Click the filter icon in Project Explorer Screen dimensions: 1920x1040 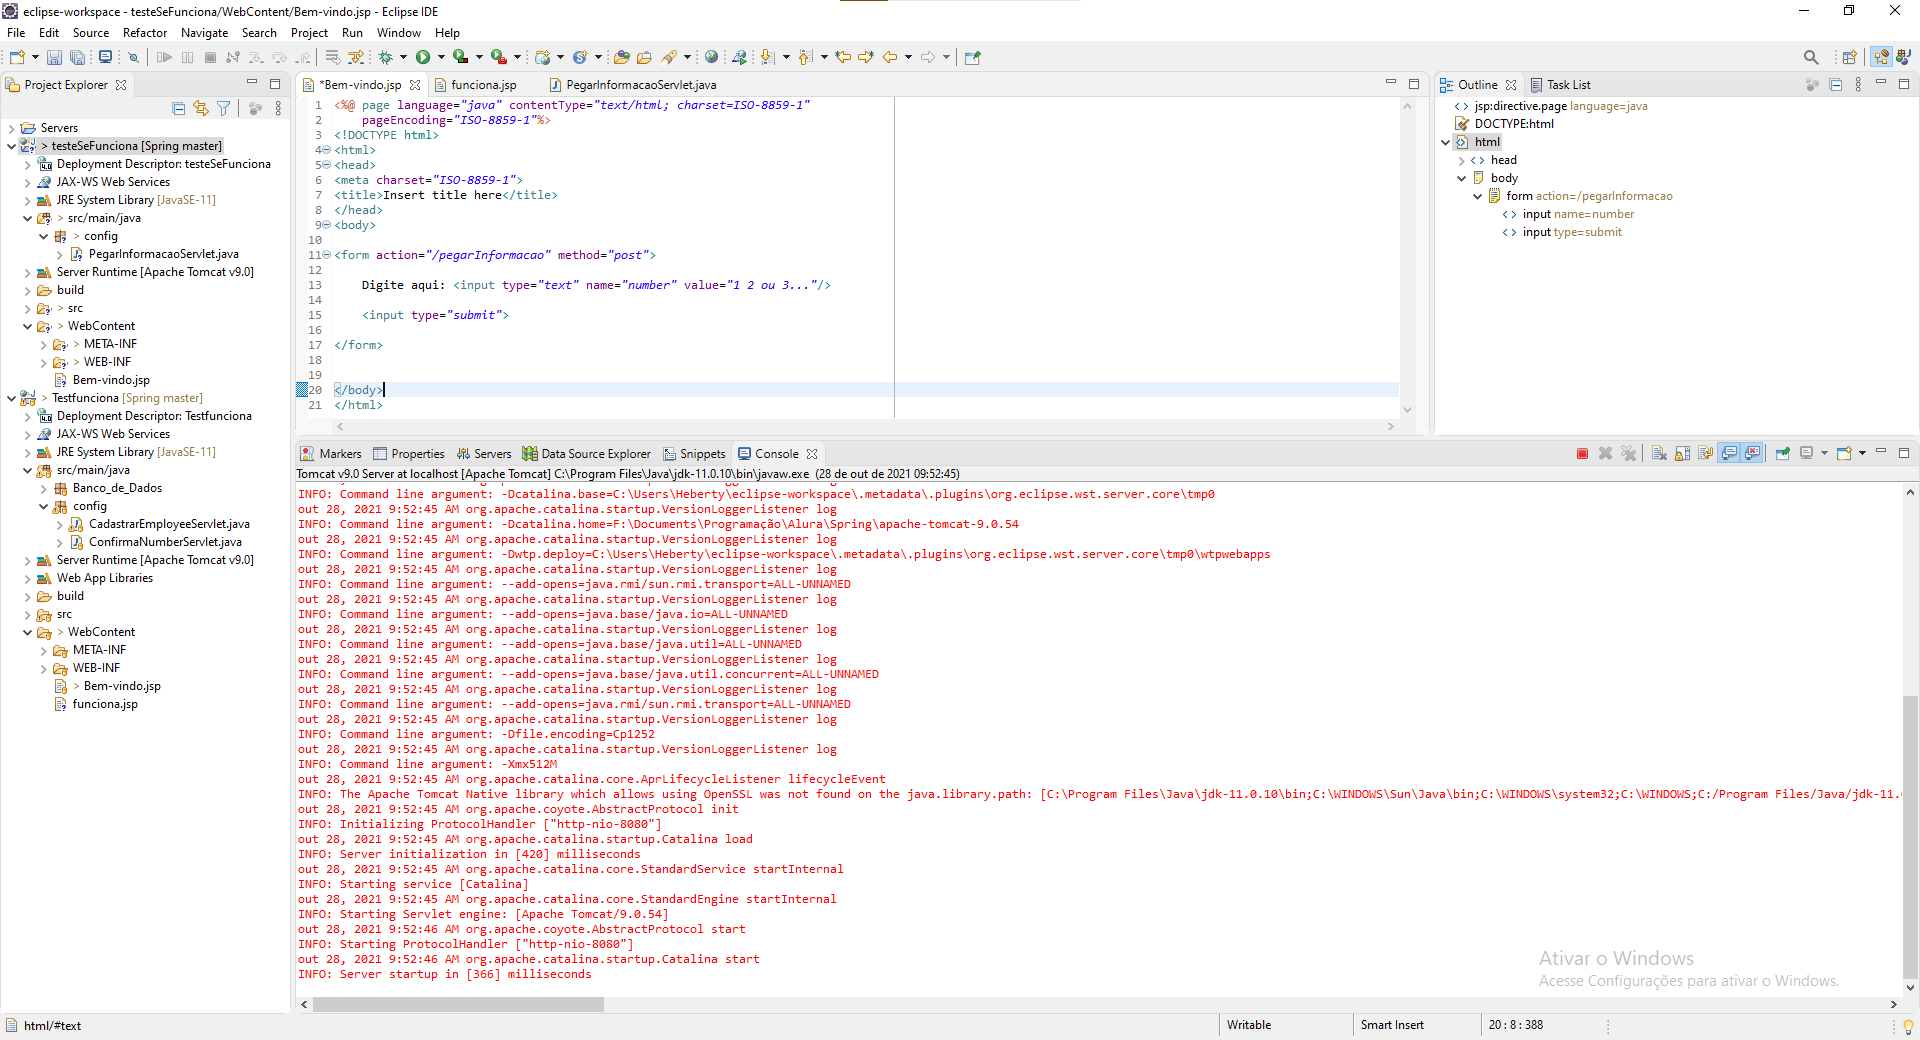(x=224, y=108)
